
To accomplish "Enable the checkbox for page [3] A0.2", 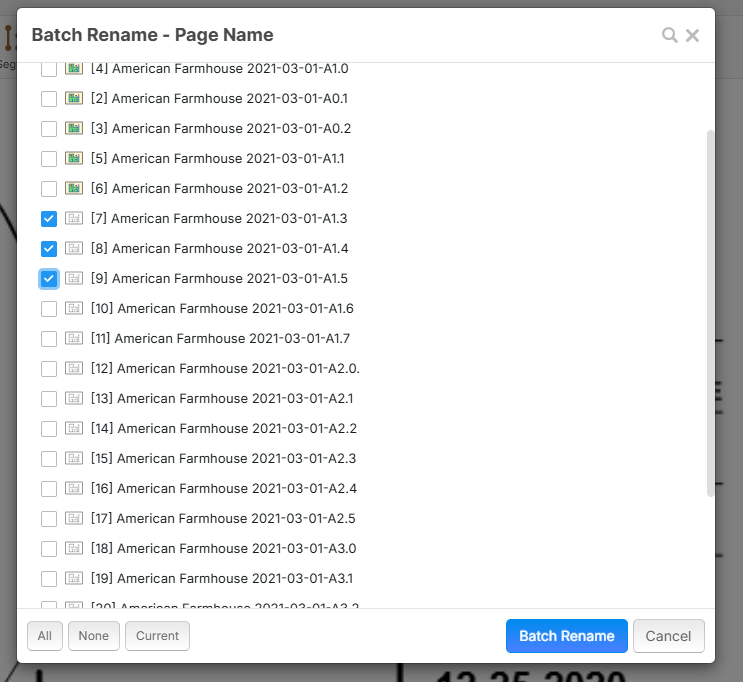I will click(x=48, y=128).
